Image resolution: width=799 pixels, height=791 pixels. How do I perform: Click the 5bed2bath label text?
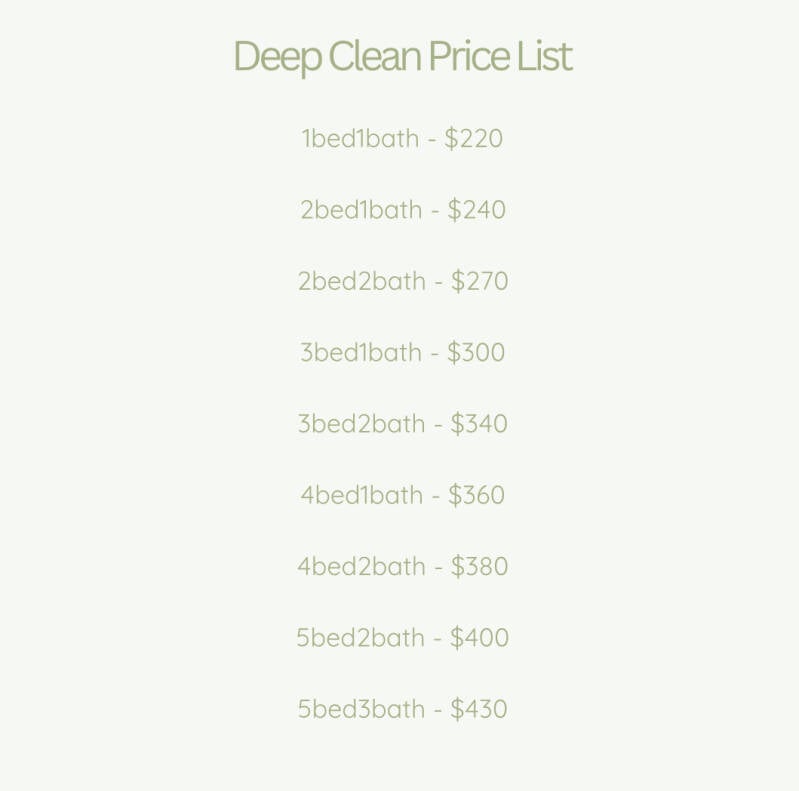[361, 638]
